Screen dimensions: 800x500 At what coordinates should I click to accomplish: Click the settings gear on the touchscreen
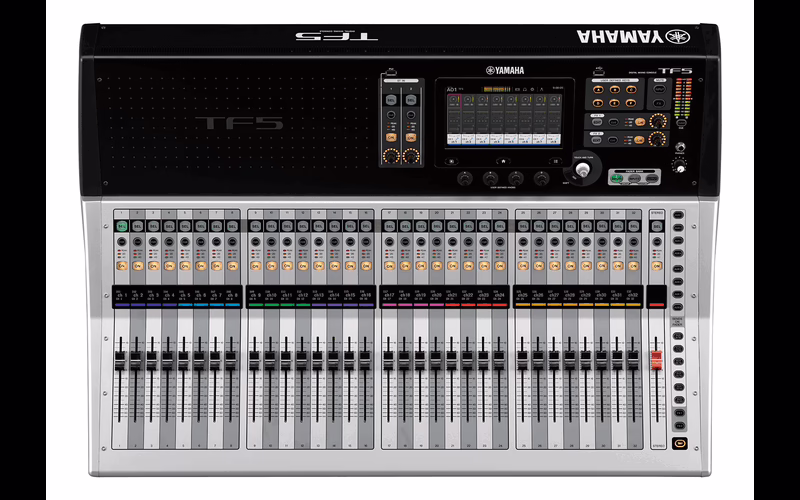point(532,89)
